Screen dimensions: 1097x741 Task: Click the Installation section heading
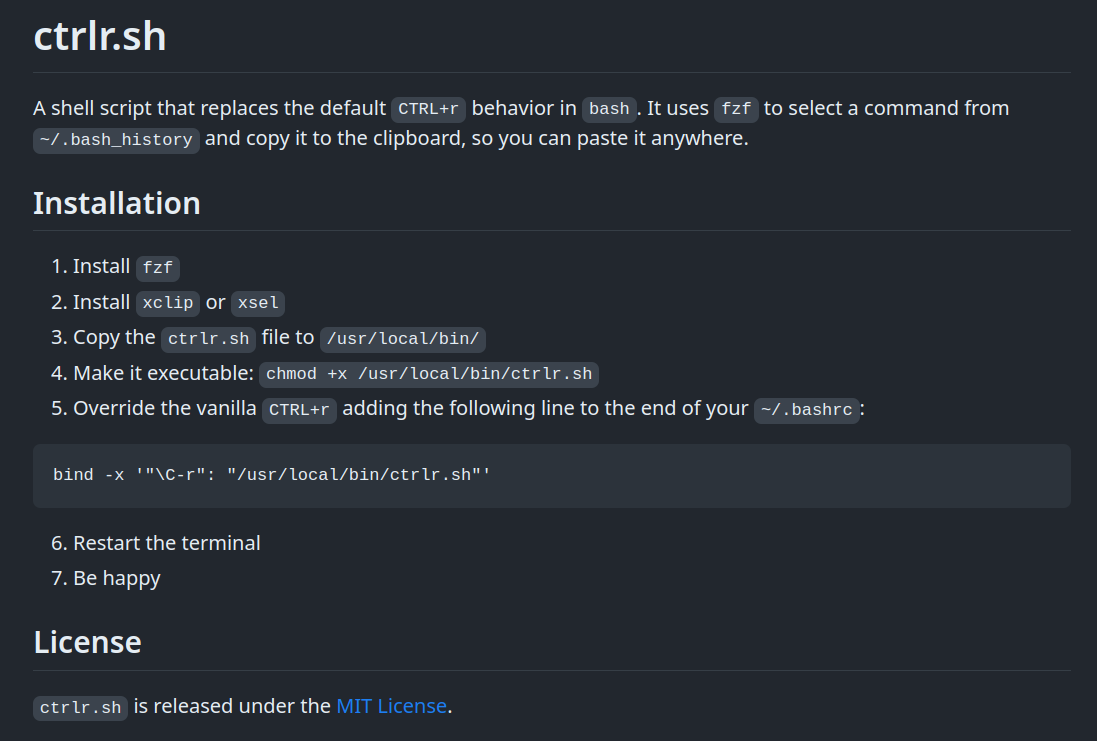117,203
